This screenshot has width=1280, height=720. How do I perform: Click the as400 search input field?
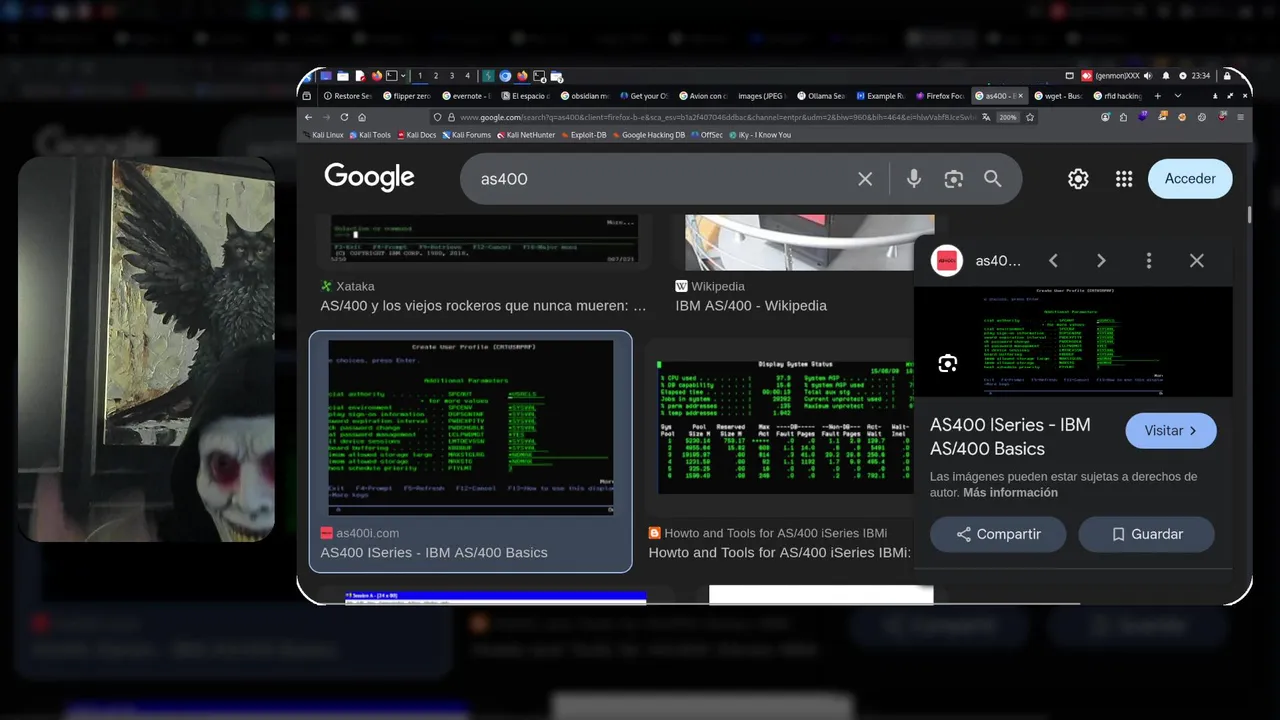pos(660,178)
